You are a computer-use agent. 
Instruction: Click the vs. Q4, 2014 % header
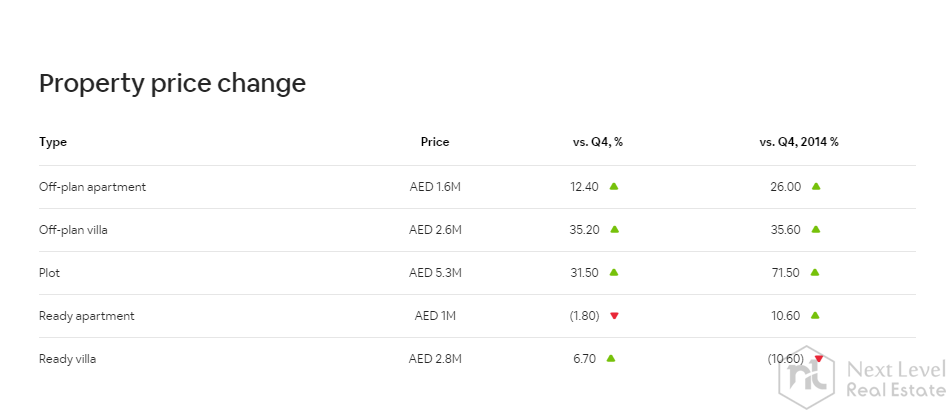pos(799,142)
